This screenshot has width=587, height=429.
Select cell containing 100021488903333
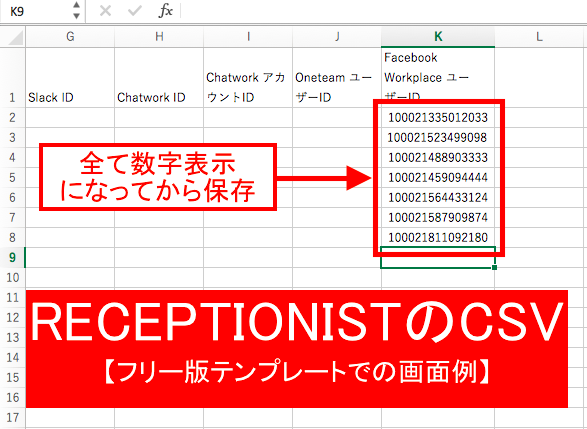[438, 157]
